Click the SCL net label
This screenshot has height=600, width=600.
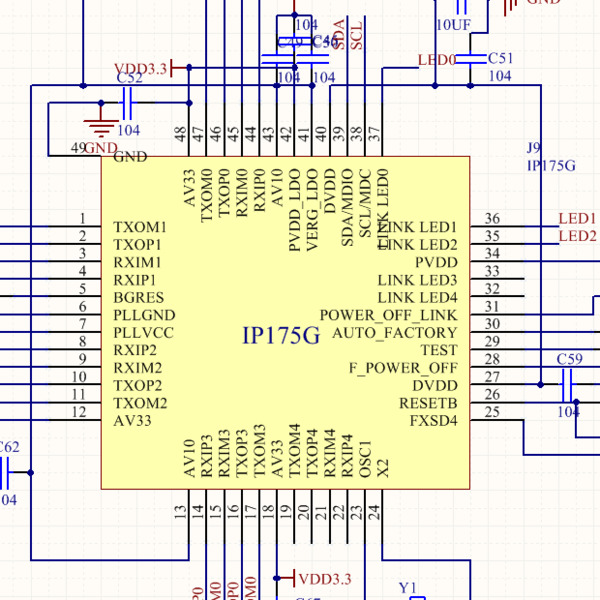tap(356, 35)
